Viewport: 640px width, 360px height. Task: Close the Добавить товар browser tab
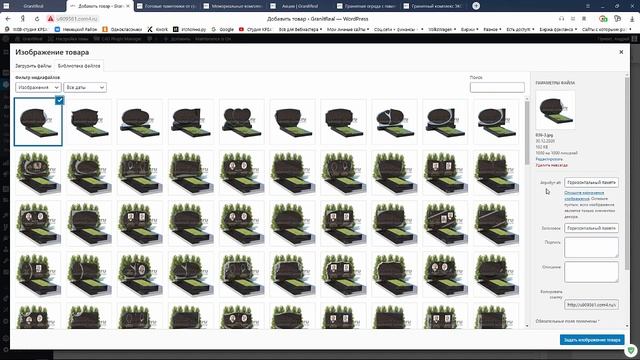(x=128, y=6)
